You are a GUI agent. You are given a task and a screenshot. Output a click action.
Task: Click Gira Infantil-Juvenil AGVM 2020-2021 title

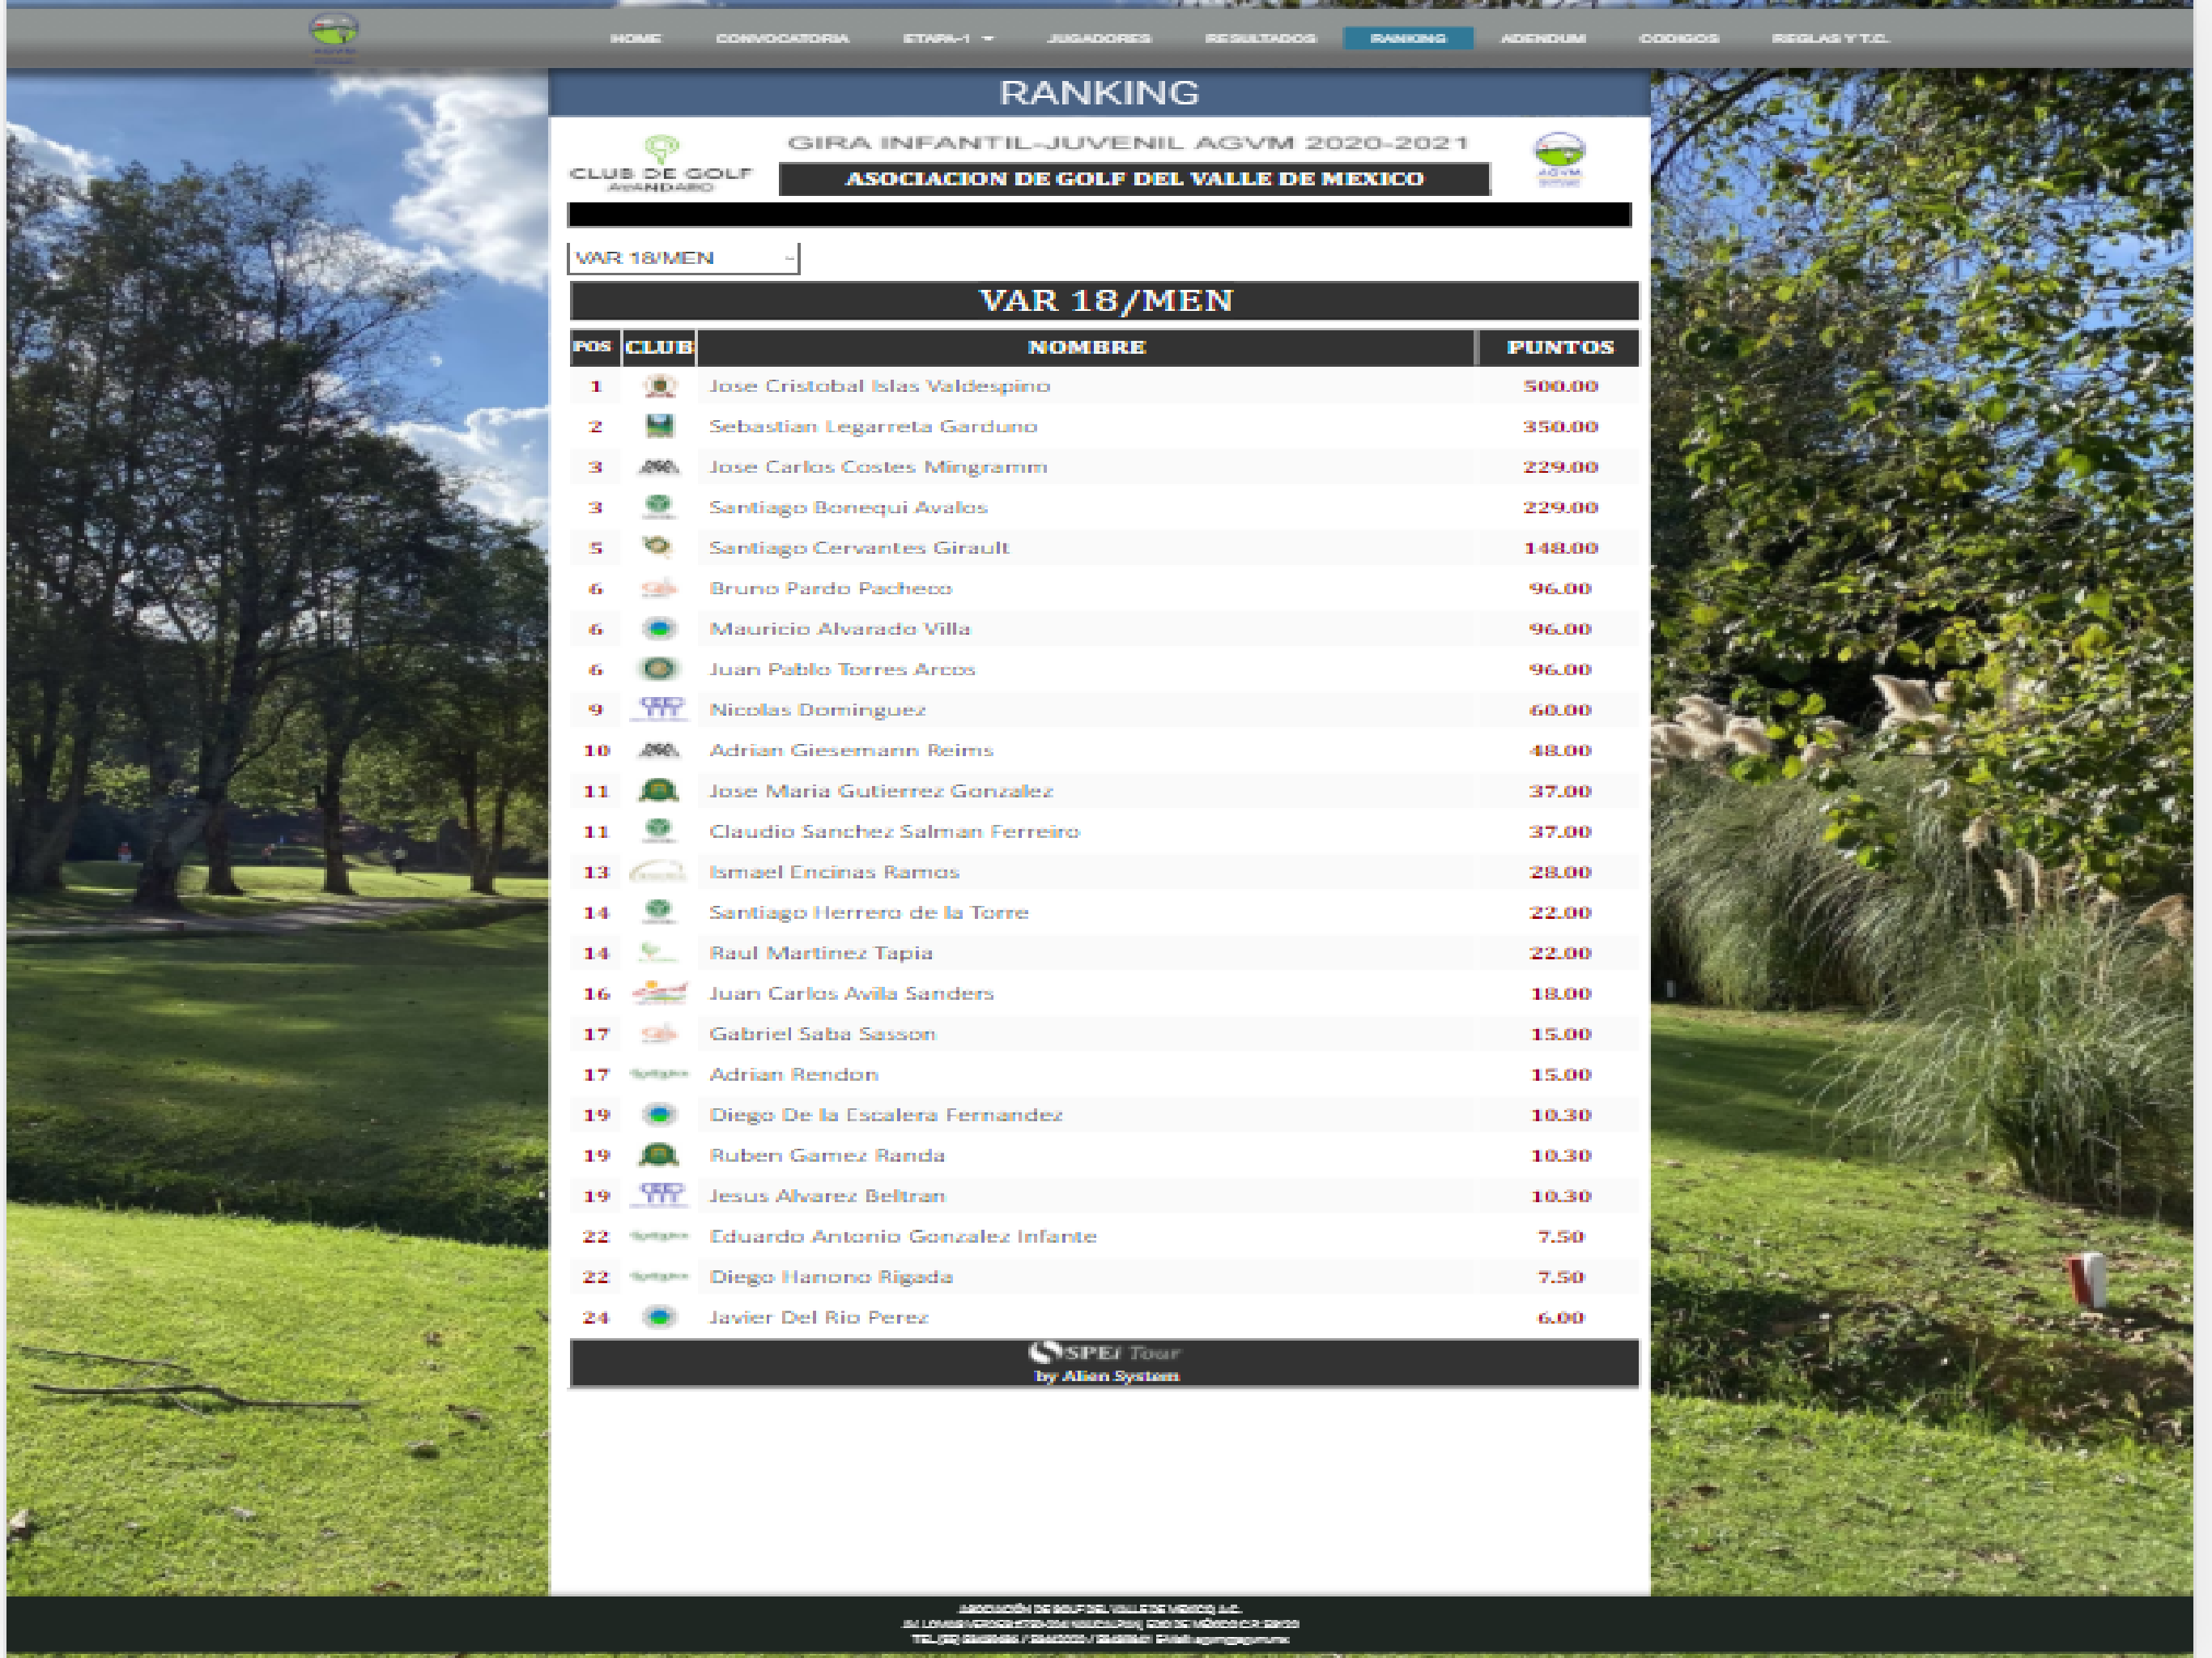(1128, 143)
